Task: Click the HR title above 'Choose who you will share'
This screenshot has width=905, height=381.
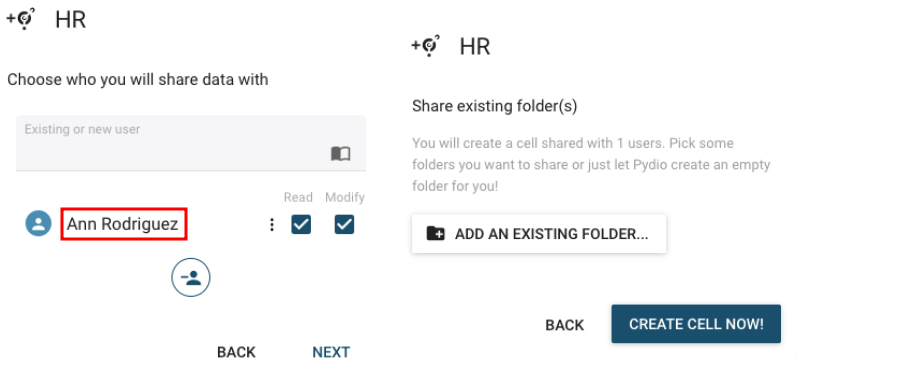Action: [x=71, y=20]
